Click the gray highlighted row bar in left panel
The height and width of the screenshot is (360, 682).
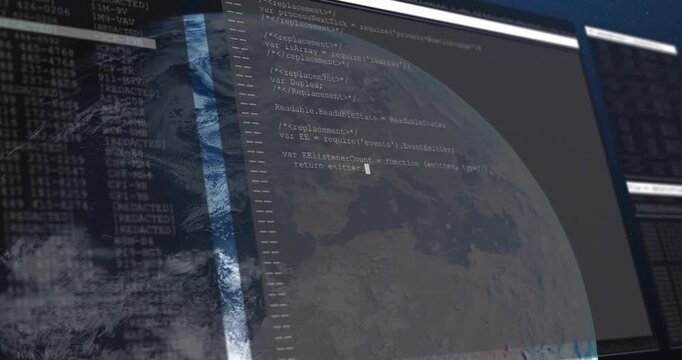(77, 33)
